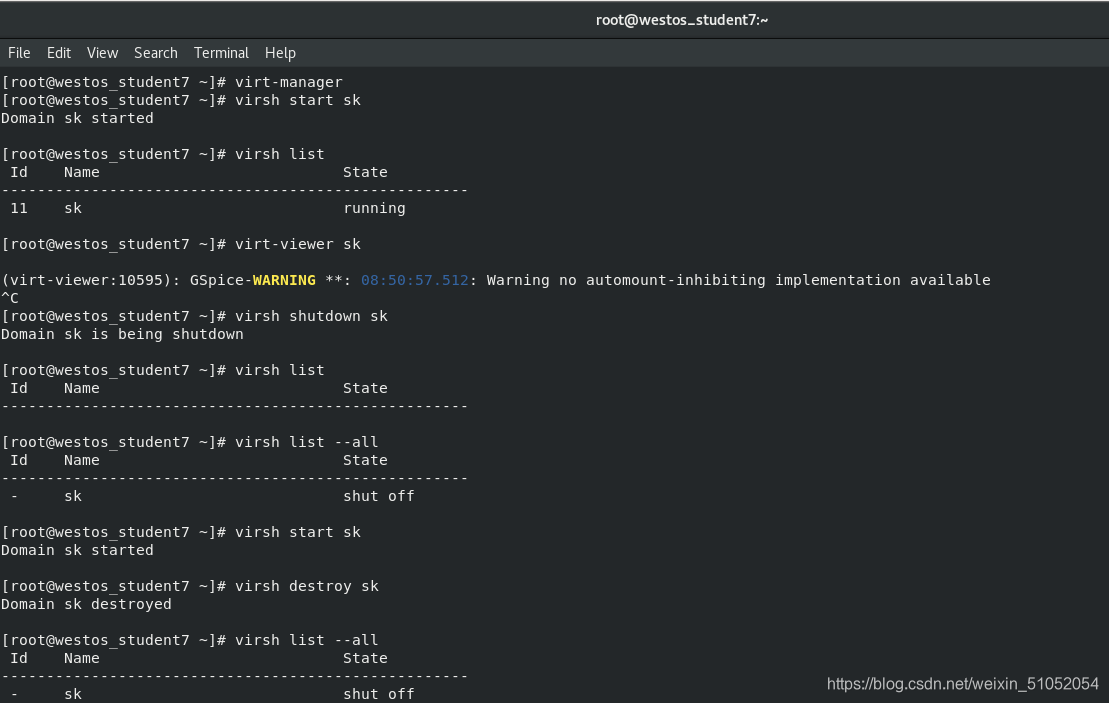Open the Help menu
Image resolution: width=1109 pixels, height=703 pixels.
(280, 53)
